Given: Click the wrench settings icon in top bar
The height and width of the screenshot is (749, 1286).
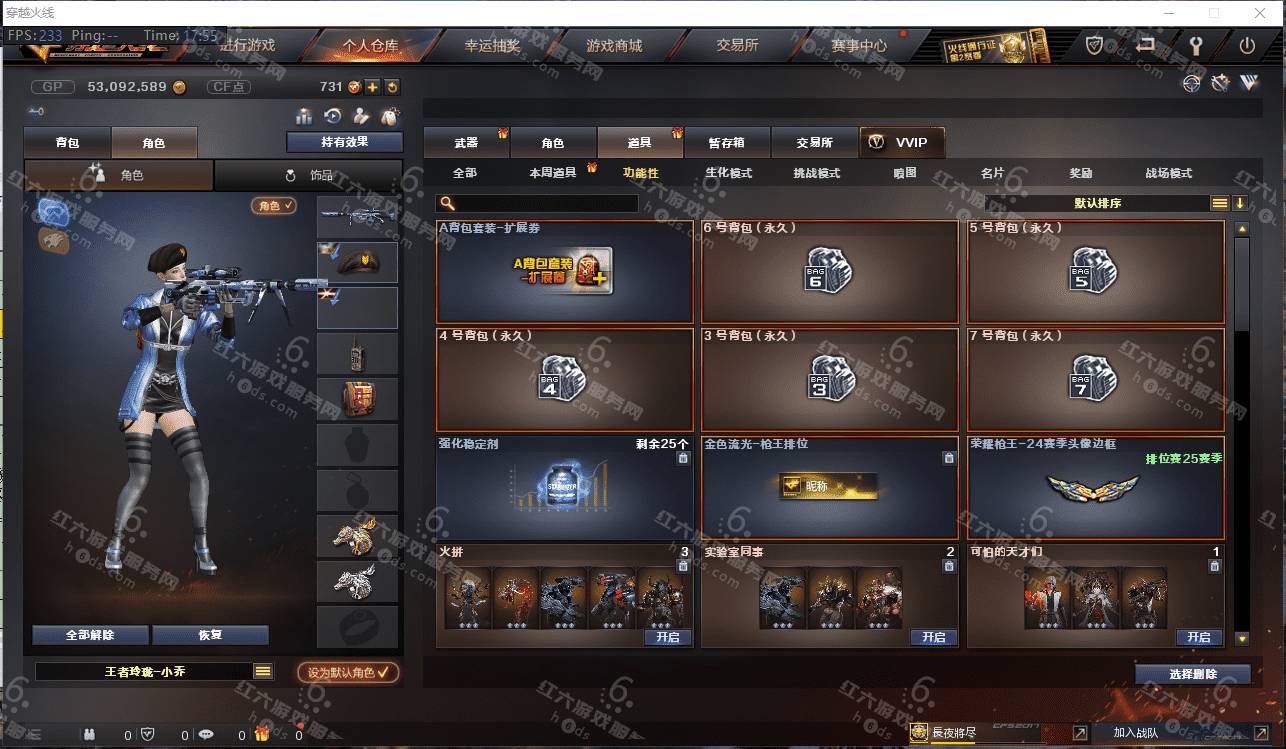Looking at the screenshot, I should click(1195, 46).
